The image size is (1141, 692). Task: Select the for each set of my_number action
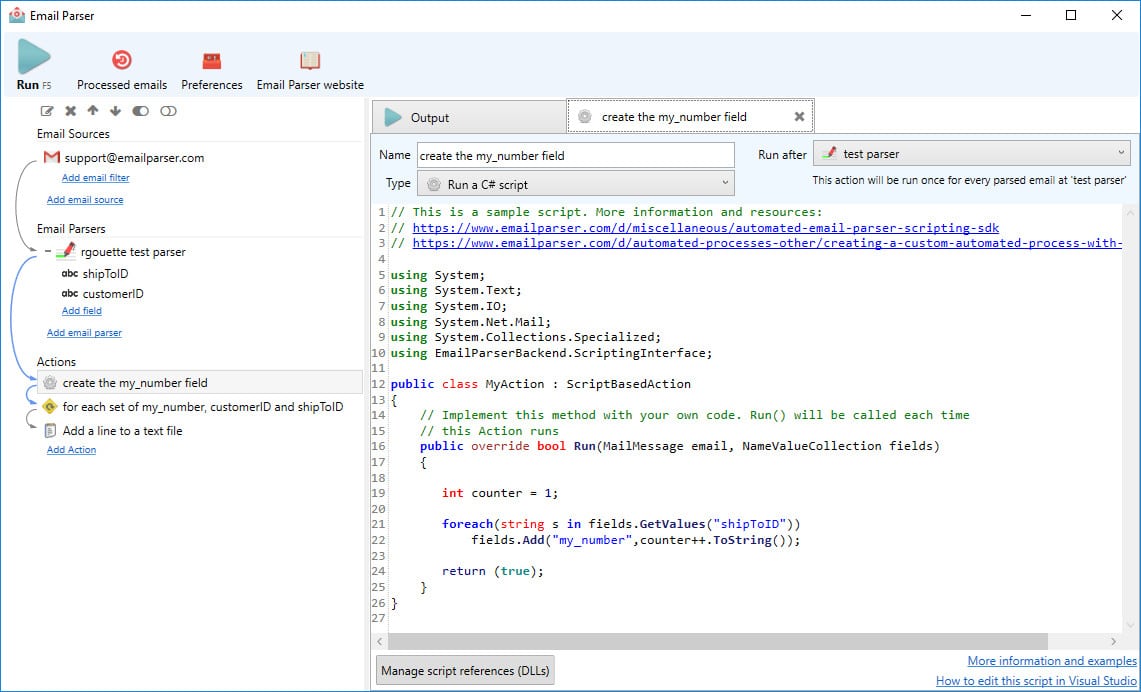[203, 407]
